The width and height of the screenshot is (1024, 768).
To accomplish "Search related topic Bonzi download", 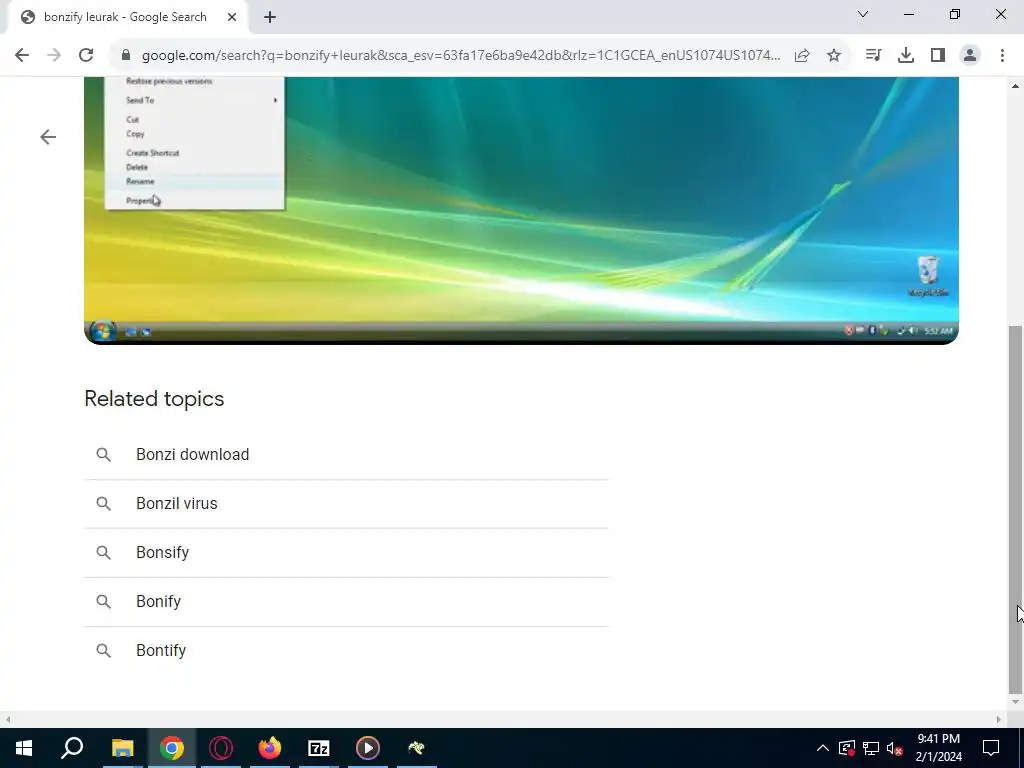I will (x=346, y=455).
